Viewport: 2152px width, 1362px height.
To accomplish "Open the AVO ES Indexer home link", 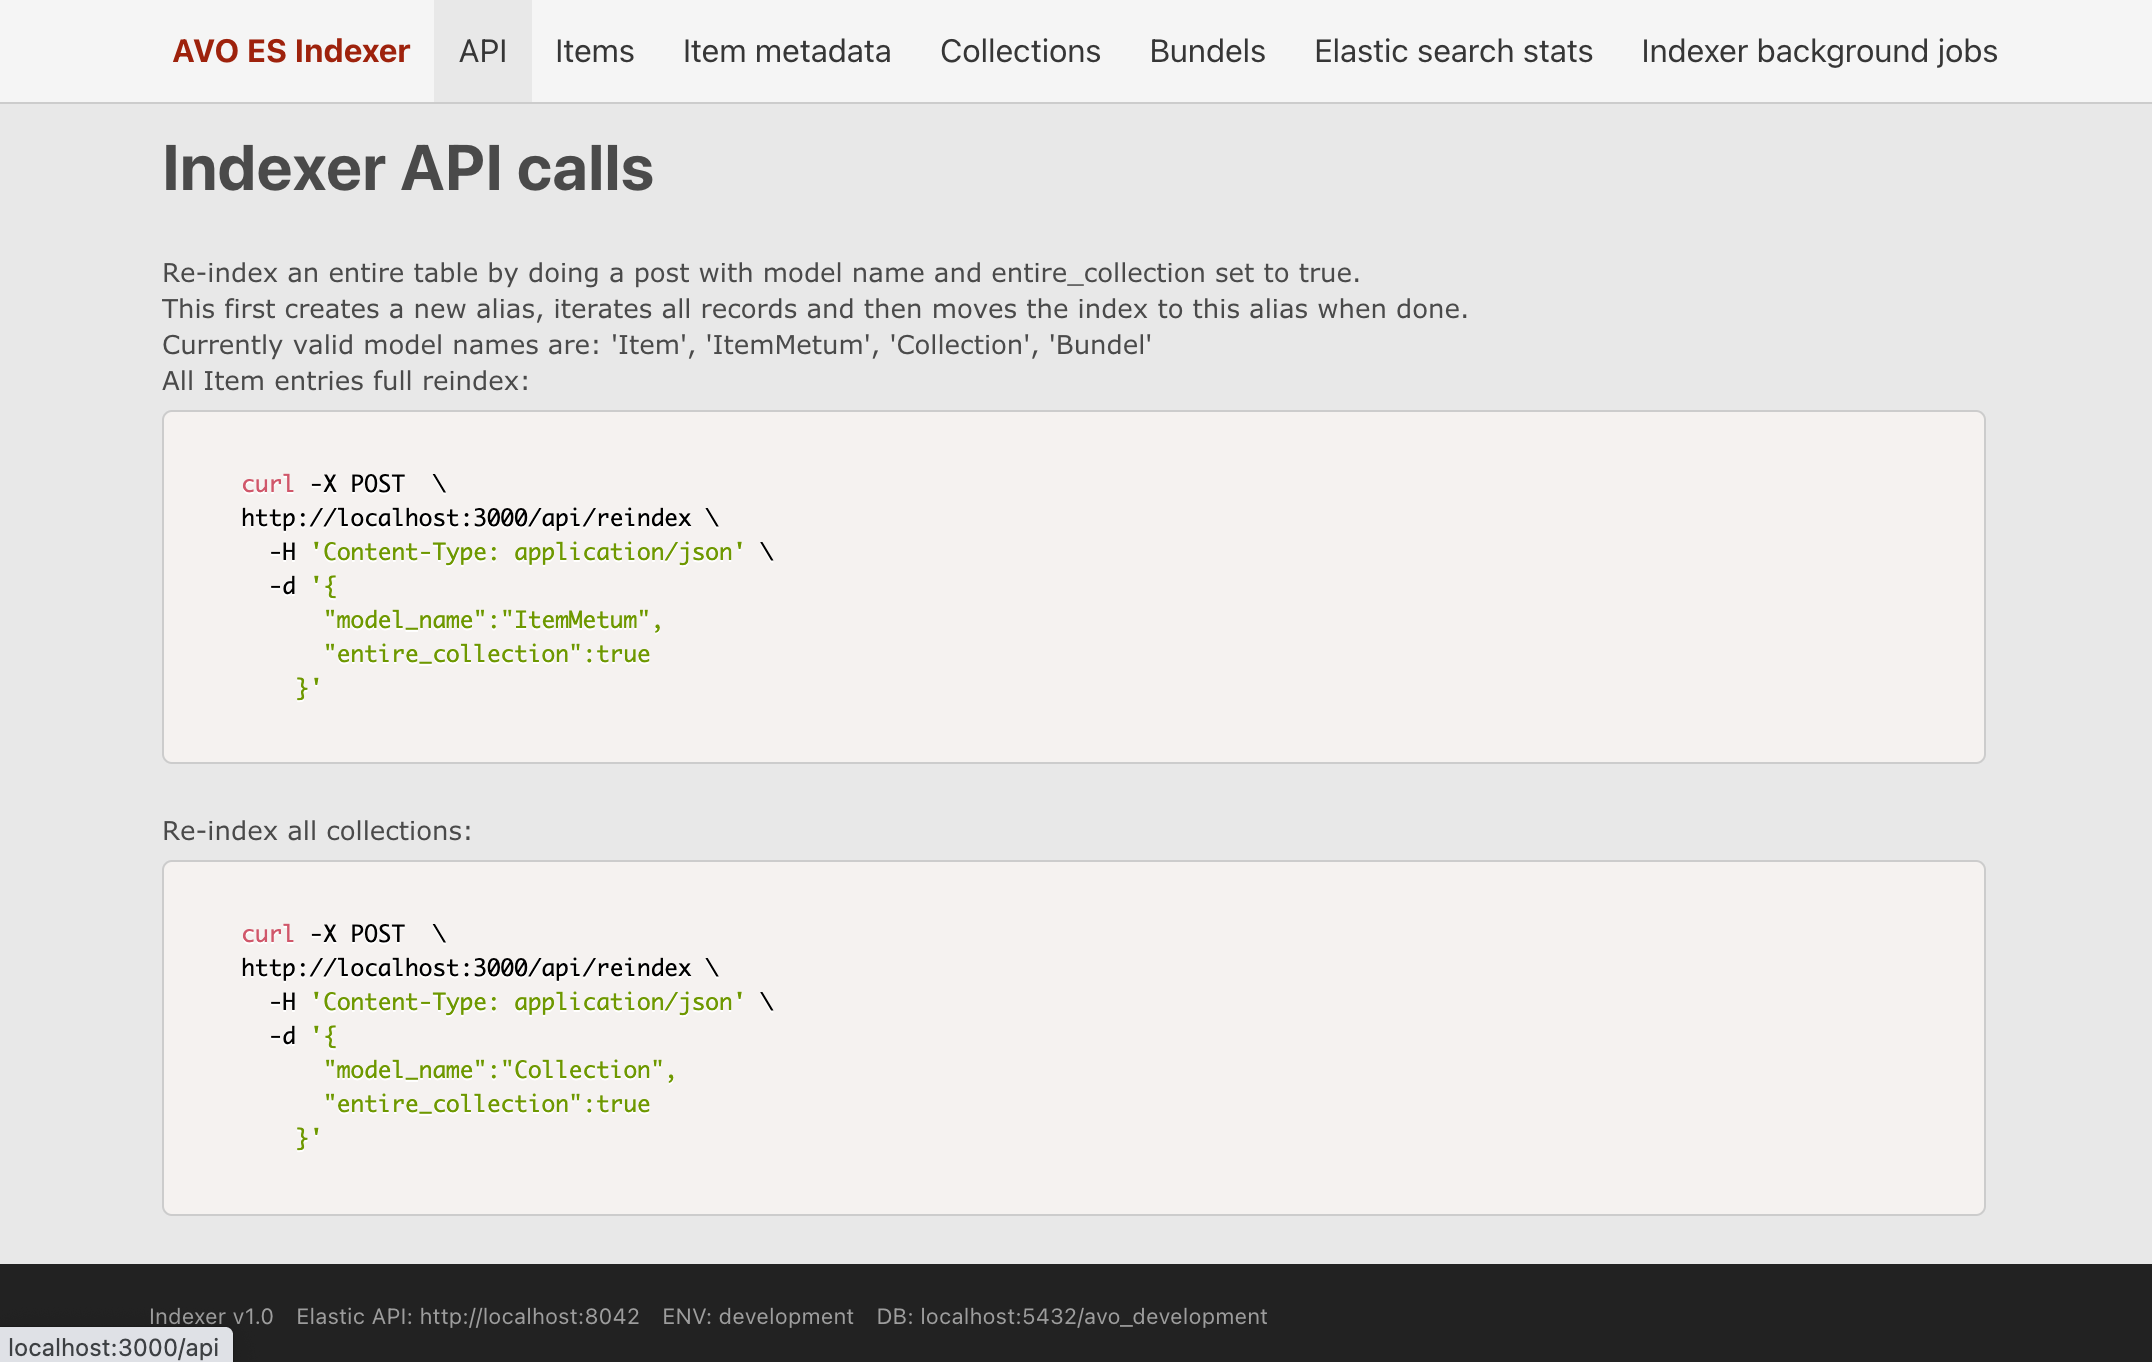I will (x=291, y=51).
